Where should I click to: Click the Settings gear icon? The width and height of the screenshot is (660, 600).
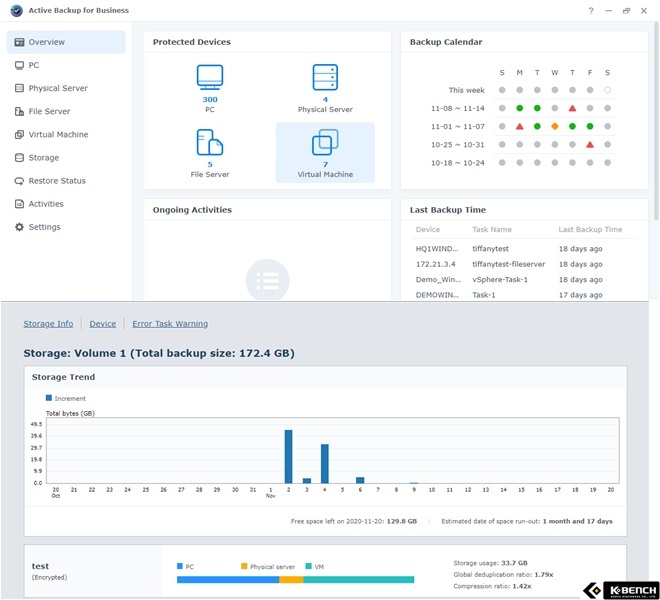[19, 227]
